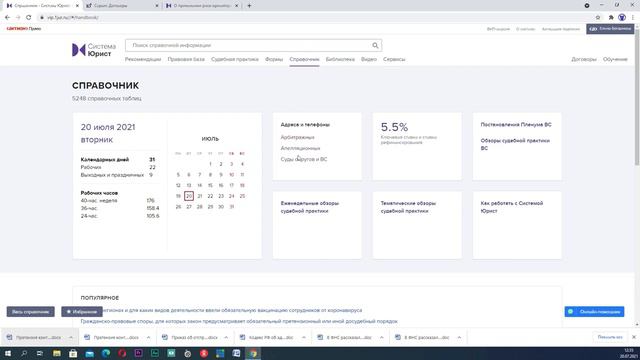Click the Весь справочник button
The image size is (640, 360).
click(31, 312)
